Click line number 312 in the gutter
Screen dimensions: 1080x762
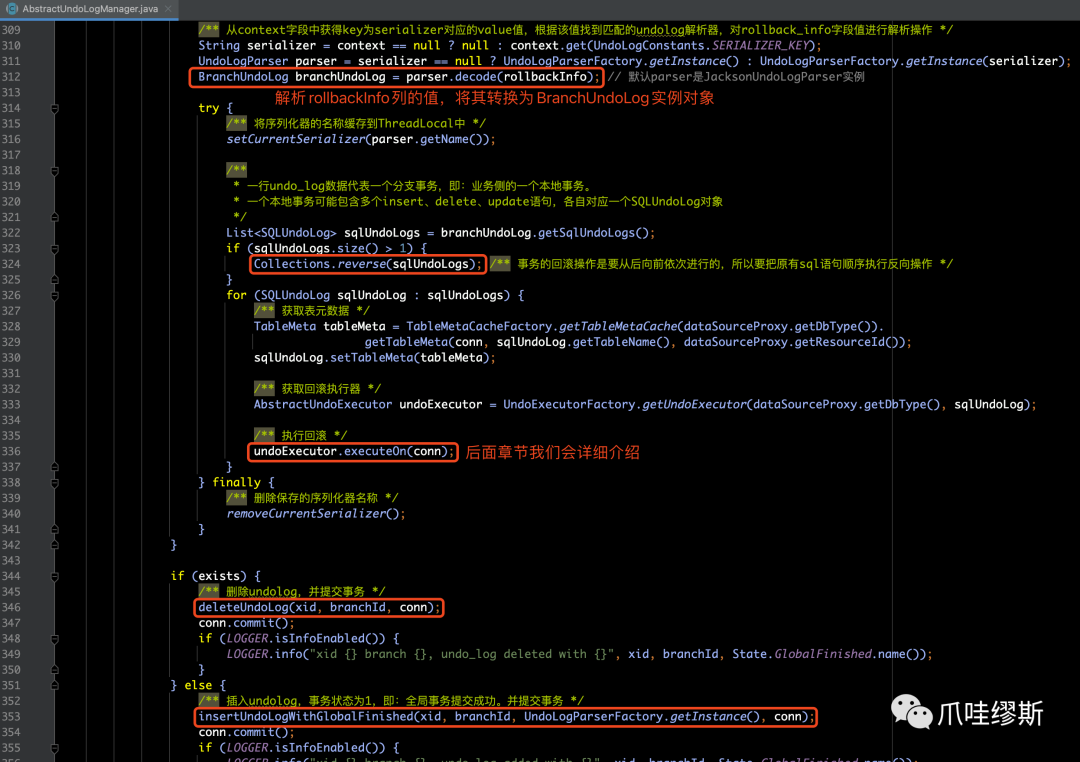coord(11,76)
